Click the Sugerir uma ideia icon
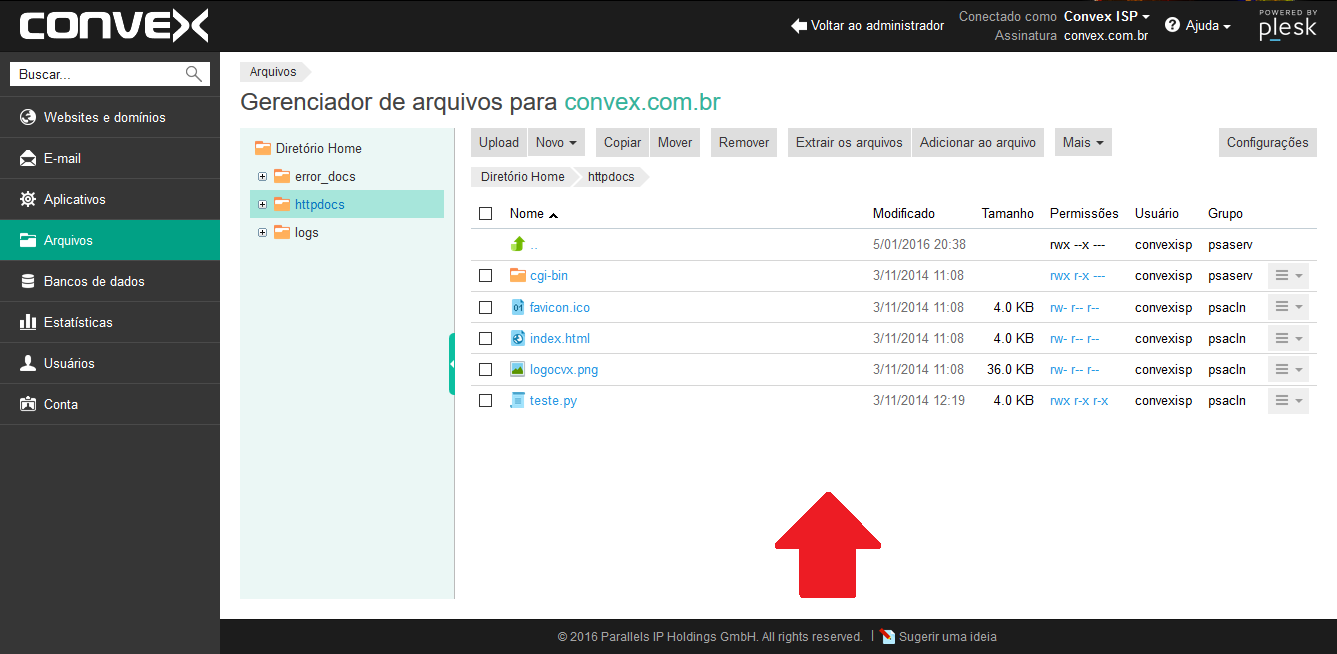The height and width of the screenshot is (654, 1337). tap(888, 636)
